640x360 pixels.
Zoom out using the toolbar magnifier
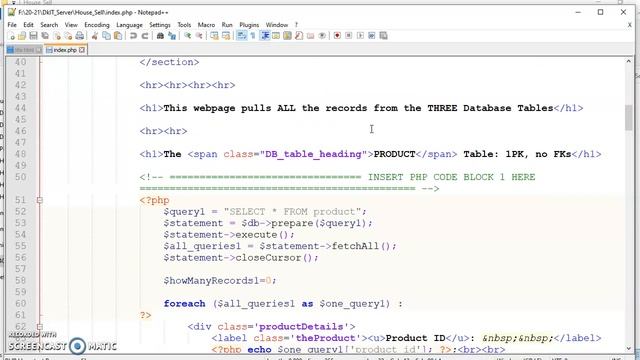199,36
